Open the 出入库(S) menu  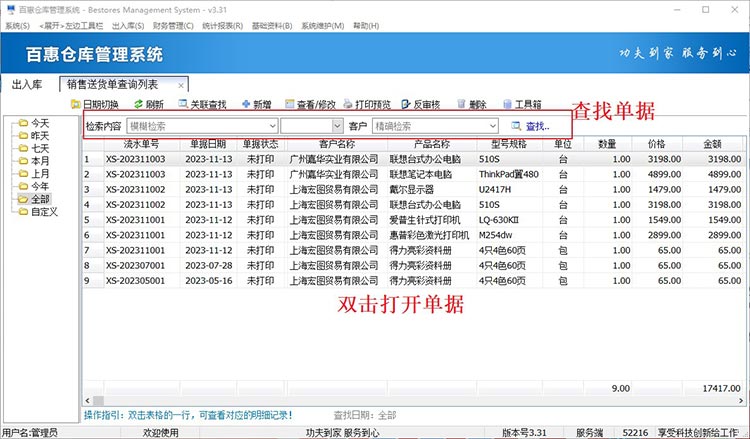[x=128, y=26]
